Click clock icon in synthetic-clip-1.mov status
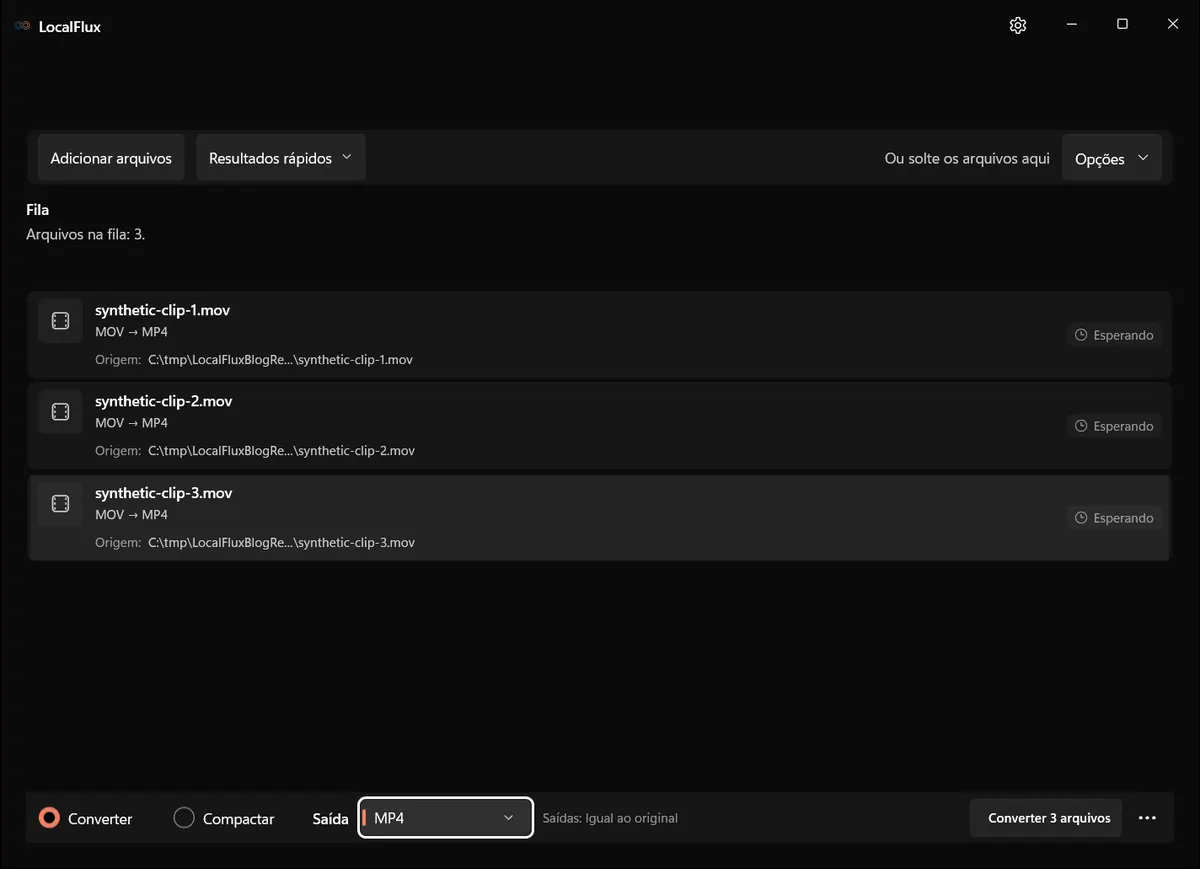 (x=1081, y=335)
